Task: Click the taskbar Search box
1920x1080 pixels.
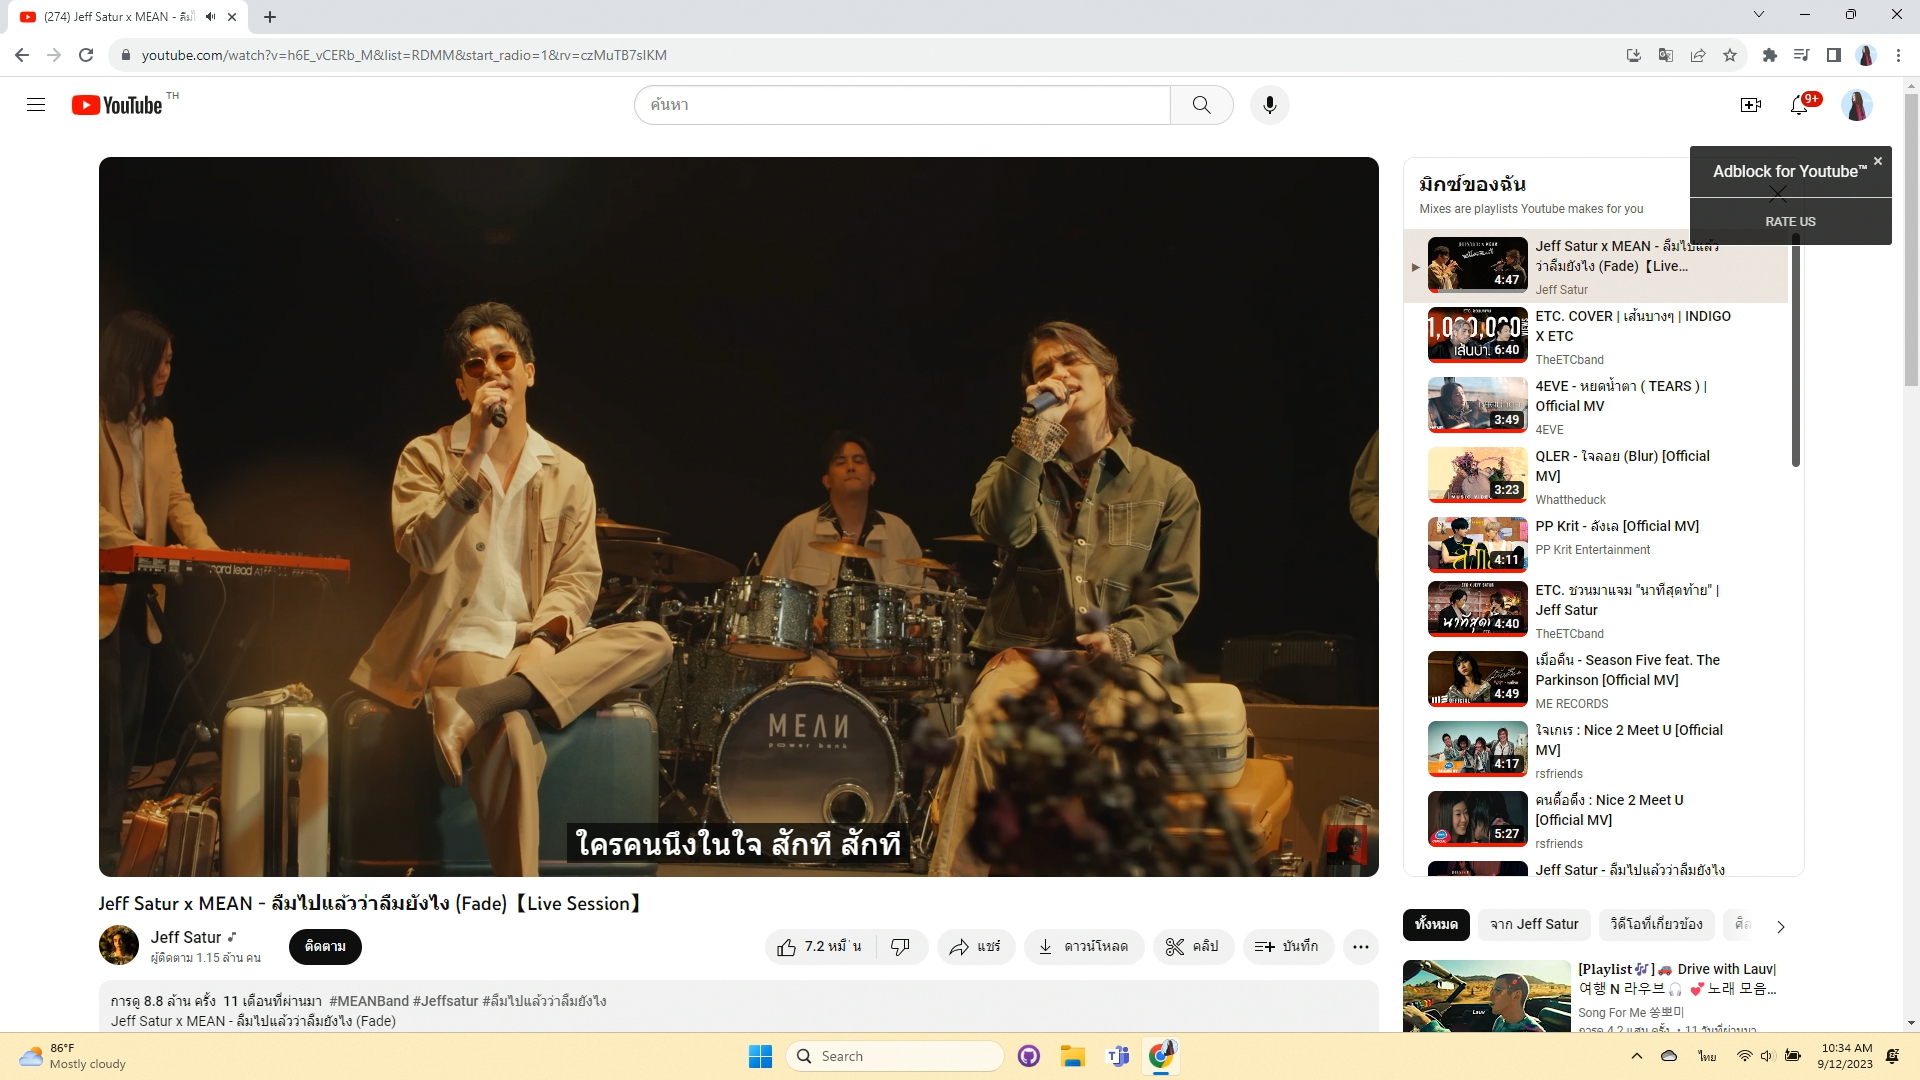Action: 895,1056
